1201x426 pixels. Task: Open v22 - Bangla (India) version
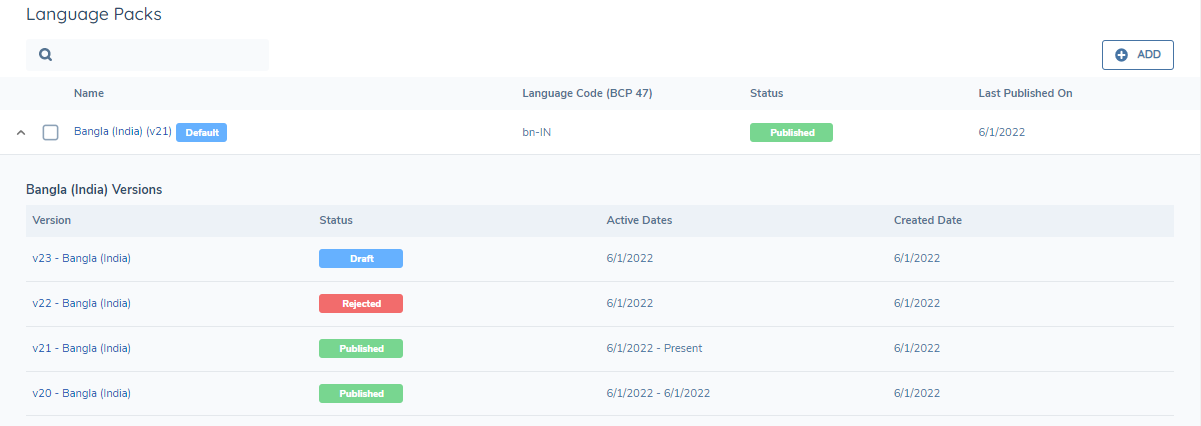point(81,303)
